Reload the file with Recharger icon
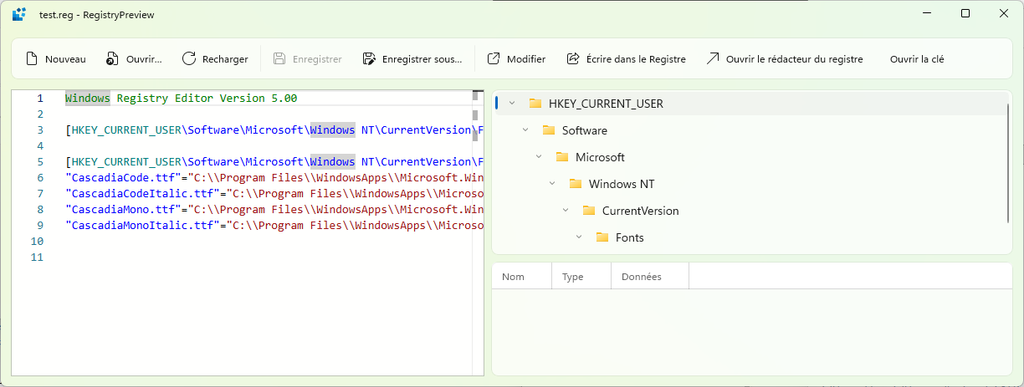This screenshot has width=1024, height=387. 189,59
